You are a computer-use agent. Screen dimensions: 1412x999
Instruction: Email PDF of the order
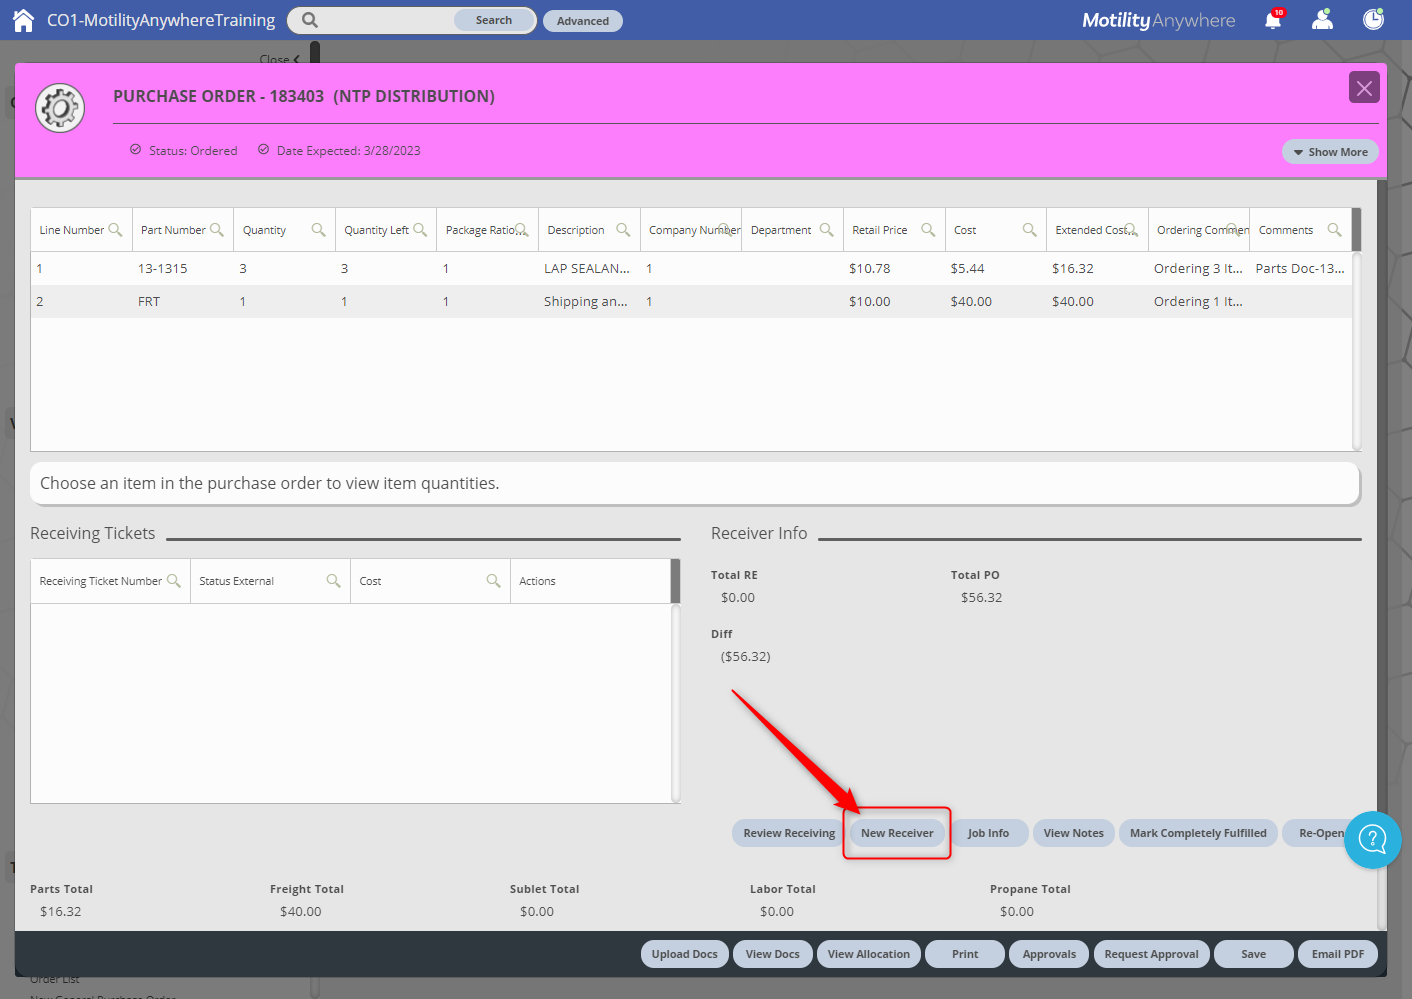tap(1338, 954)
